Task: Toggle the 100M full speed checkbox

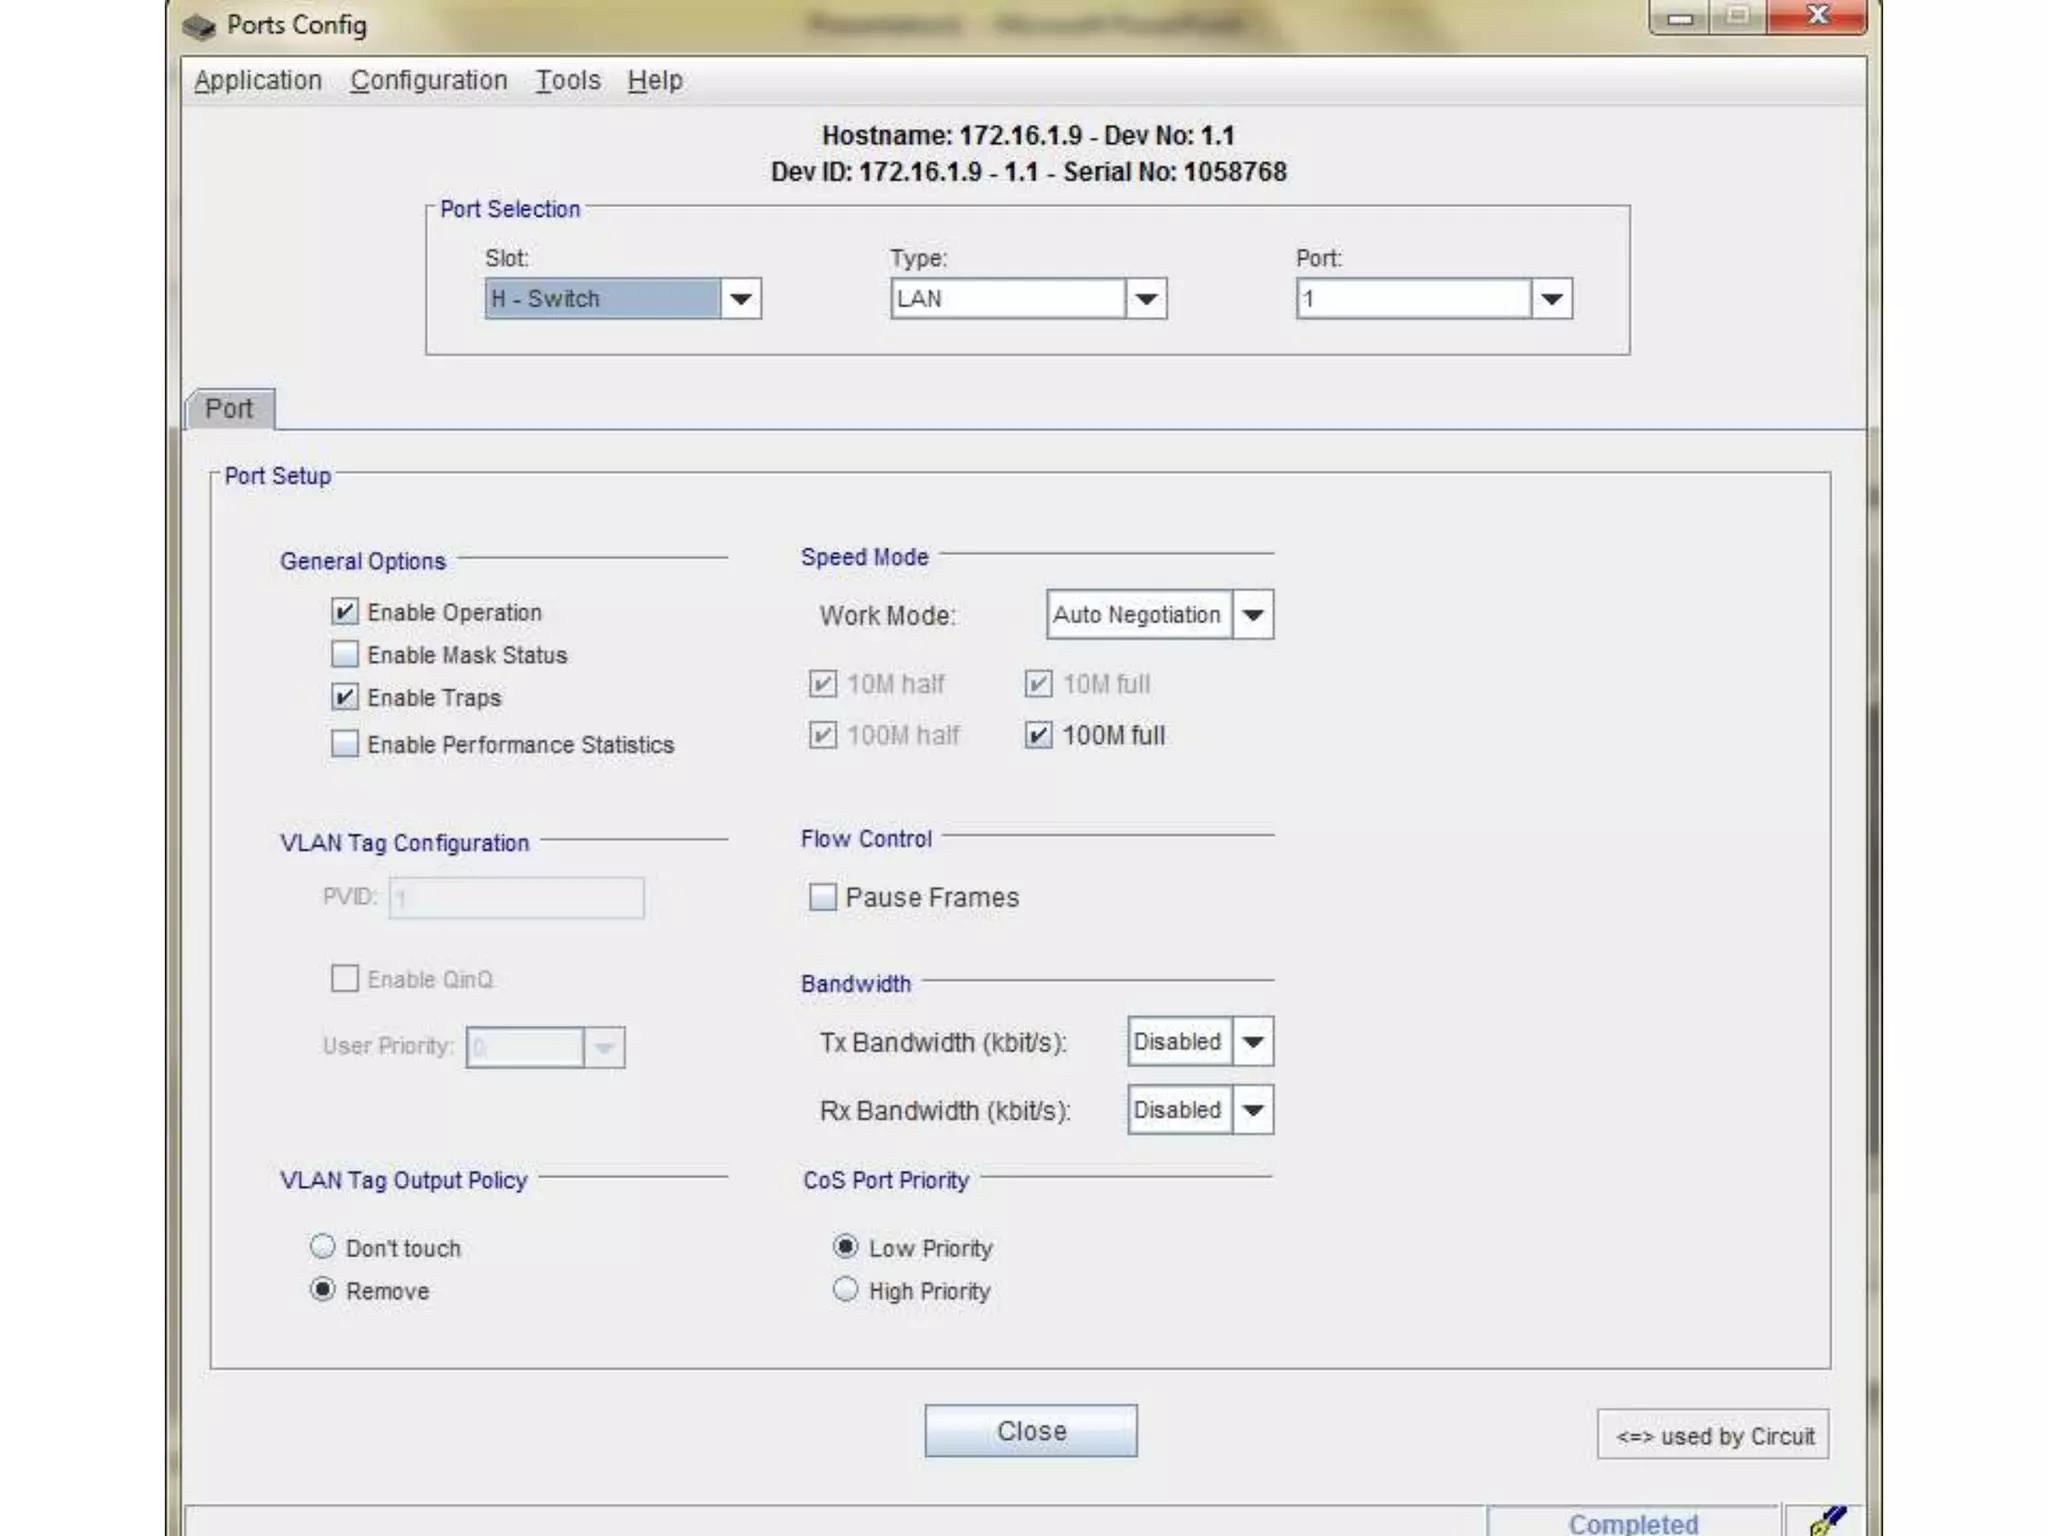Action: 1038,736
